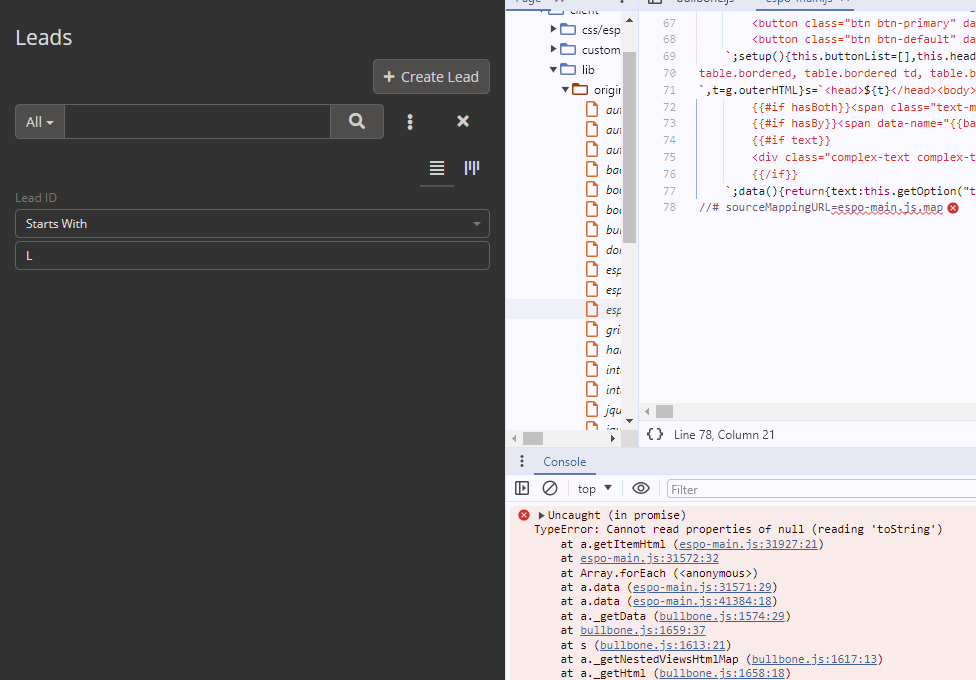976x680 pixels.
Task: Open the console drawer three-dot menu
Action: tap(521, 461)
